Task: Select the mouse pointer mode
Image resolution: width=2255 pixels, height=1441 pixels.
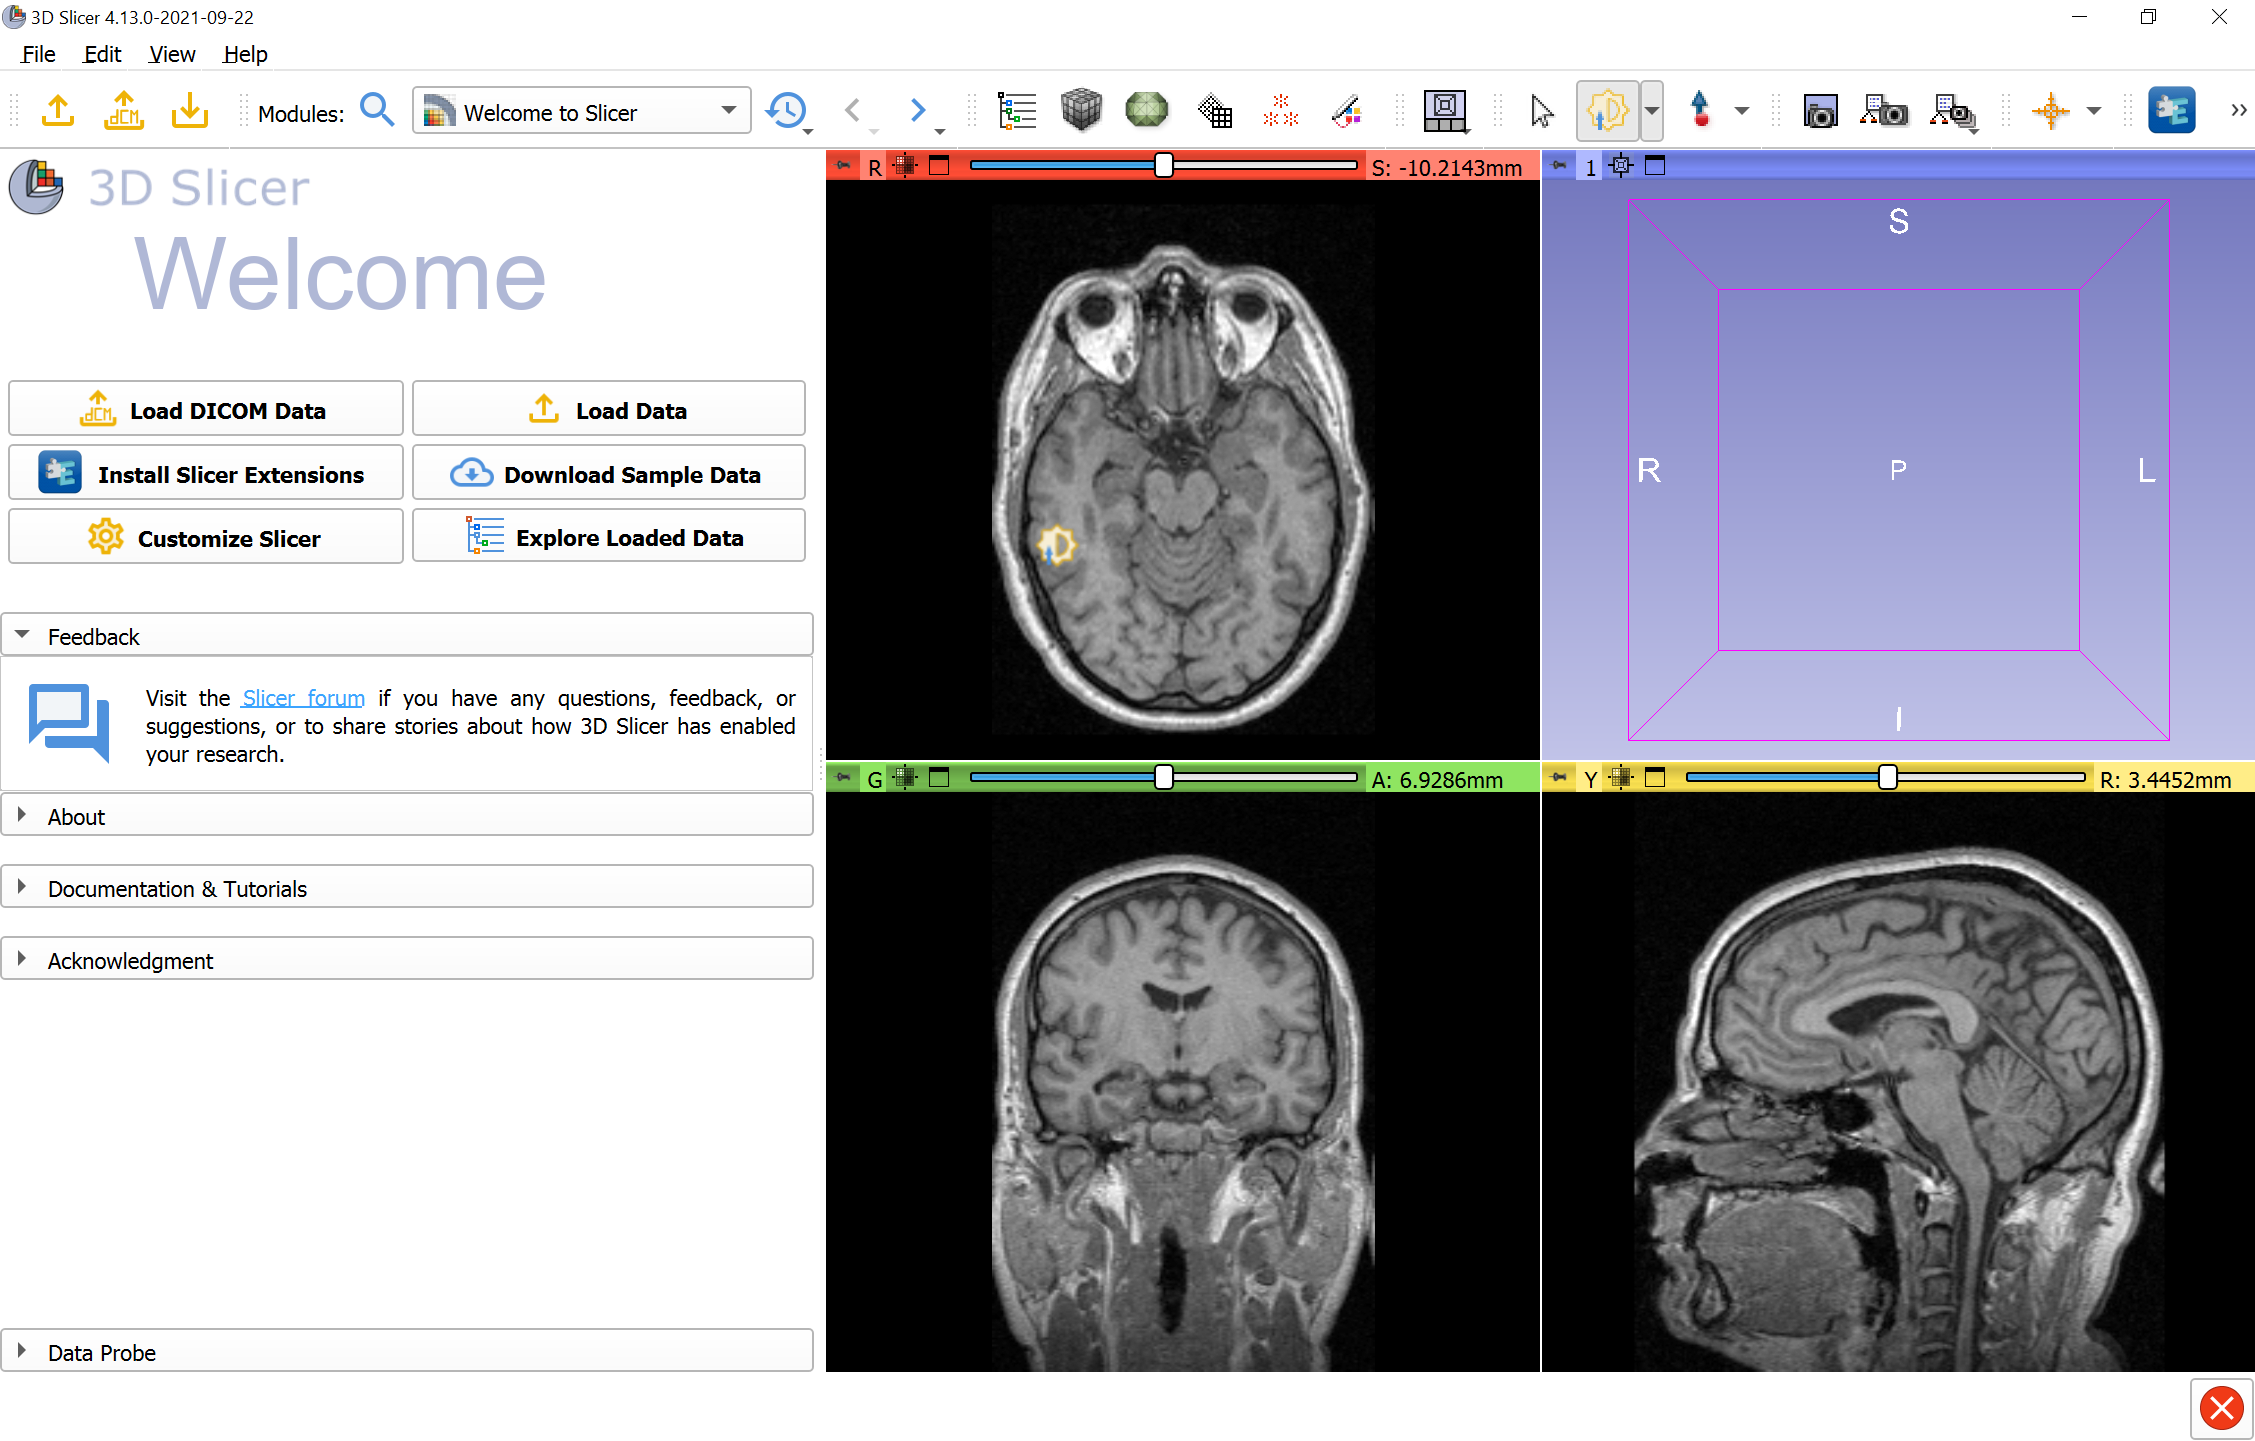Action: (x=1542, y=111)
